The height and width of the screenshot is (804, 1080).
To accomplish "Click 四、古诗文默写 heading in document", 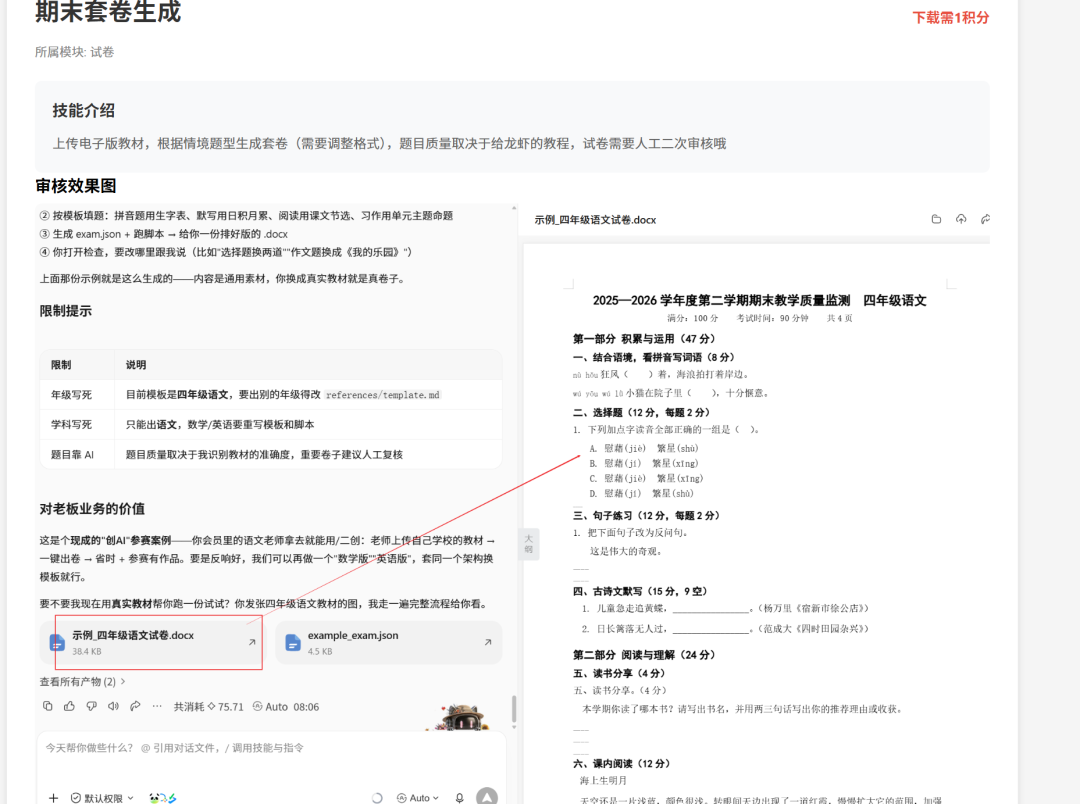I will (x=640, y=591).
